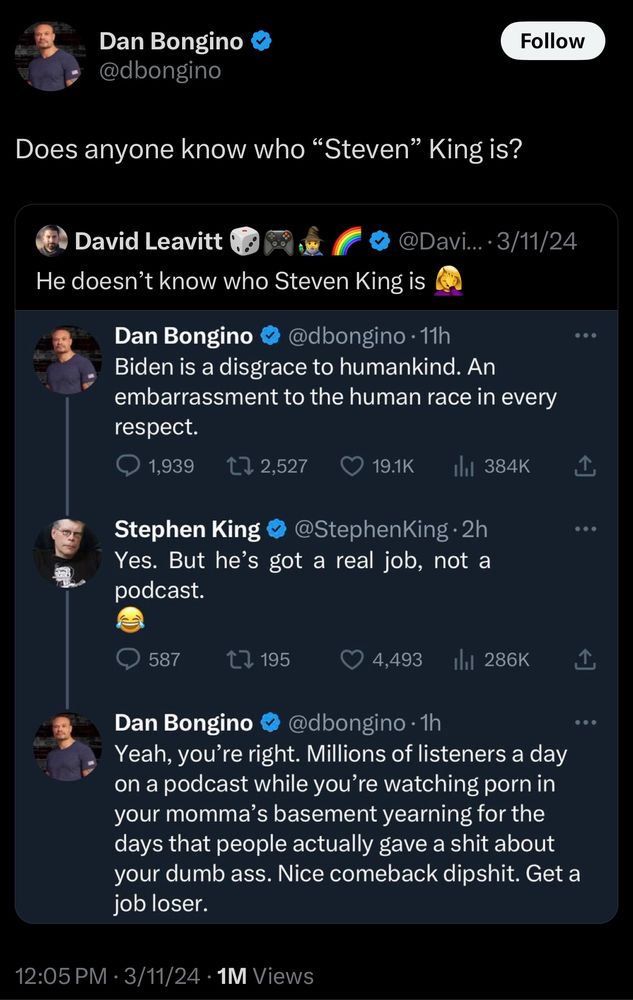Like Stephen King's tweet with 4,493 likes
Viewport: 633px width, 1000px height.
352,659
